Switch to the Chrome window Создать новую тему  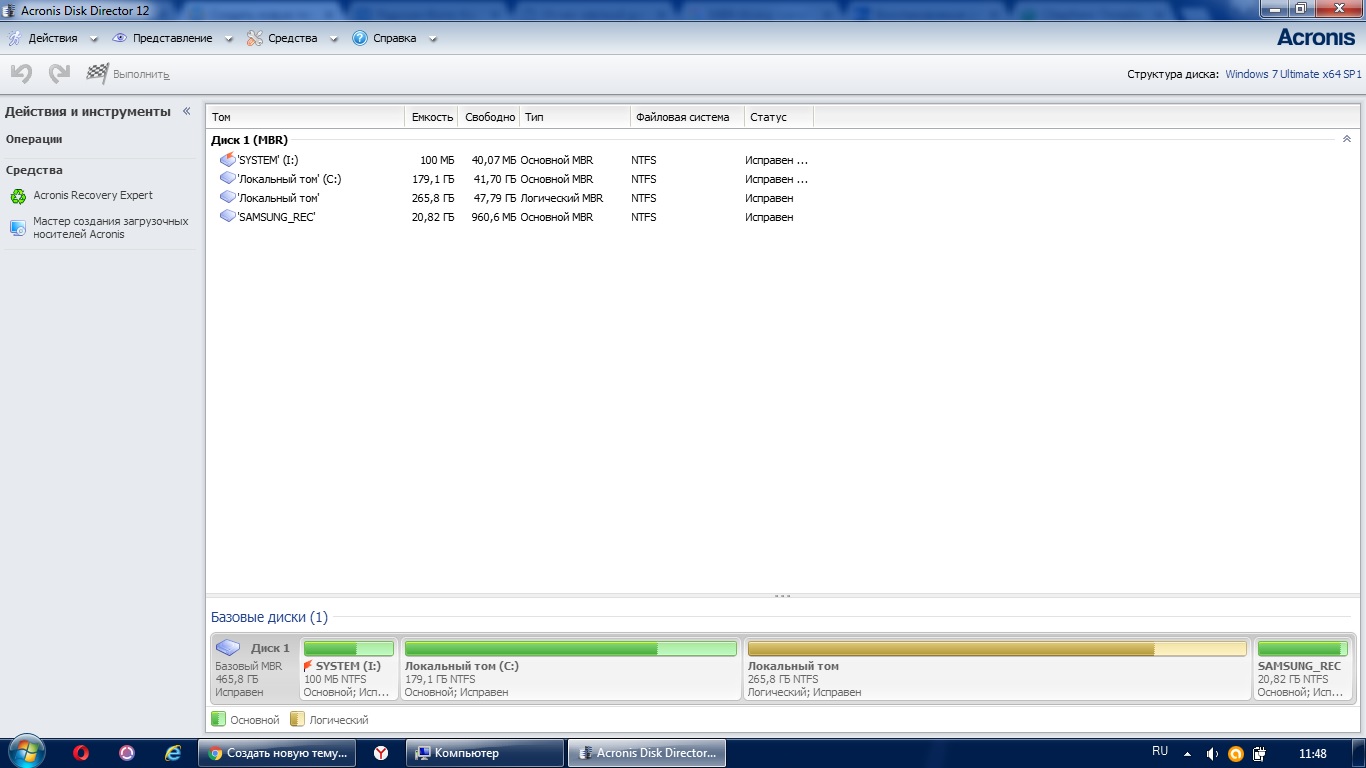coord(276,753)
